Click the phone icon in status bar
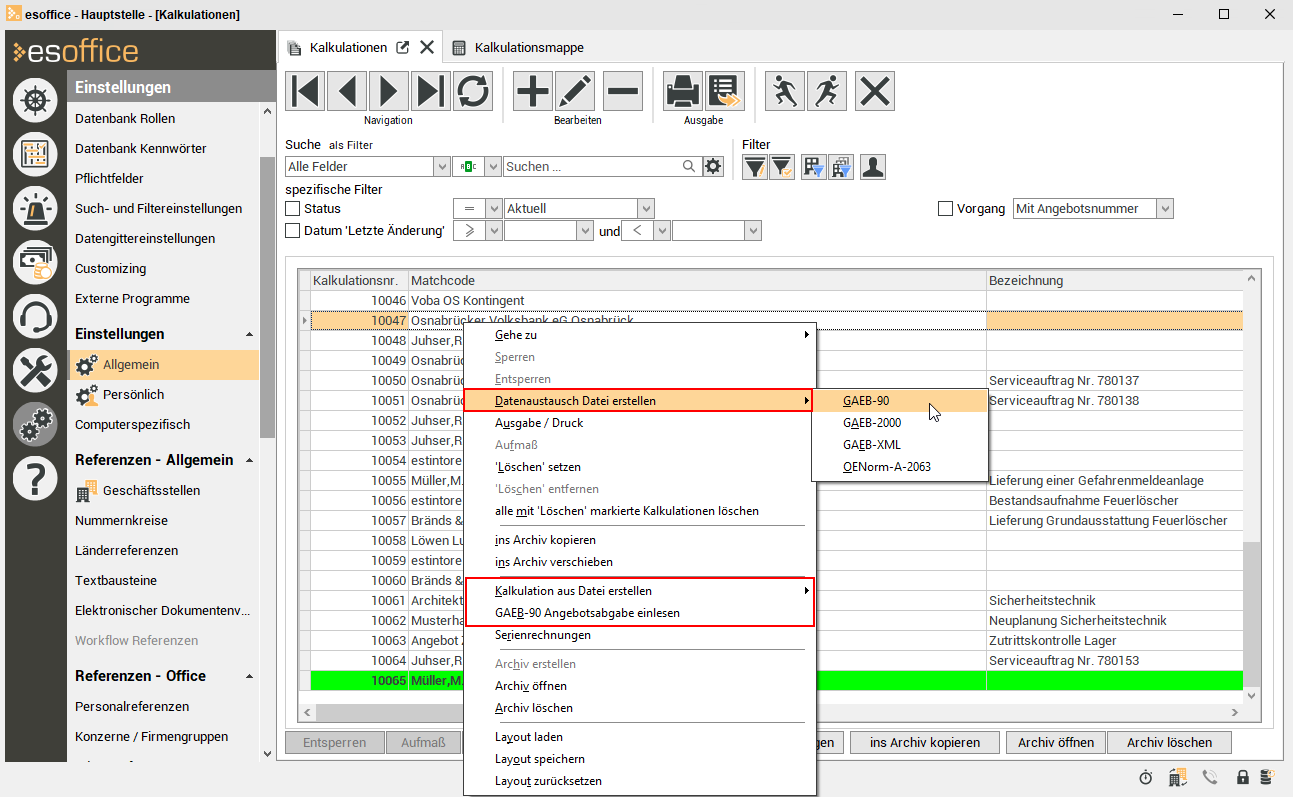Image resolution: width=1293 pixels, height=797 pixels. point(1210,777)
